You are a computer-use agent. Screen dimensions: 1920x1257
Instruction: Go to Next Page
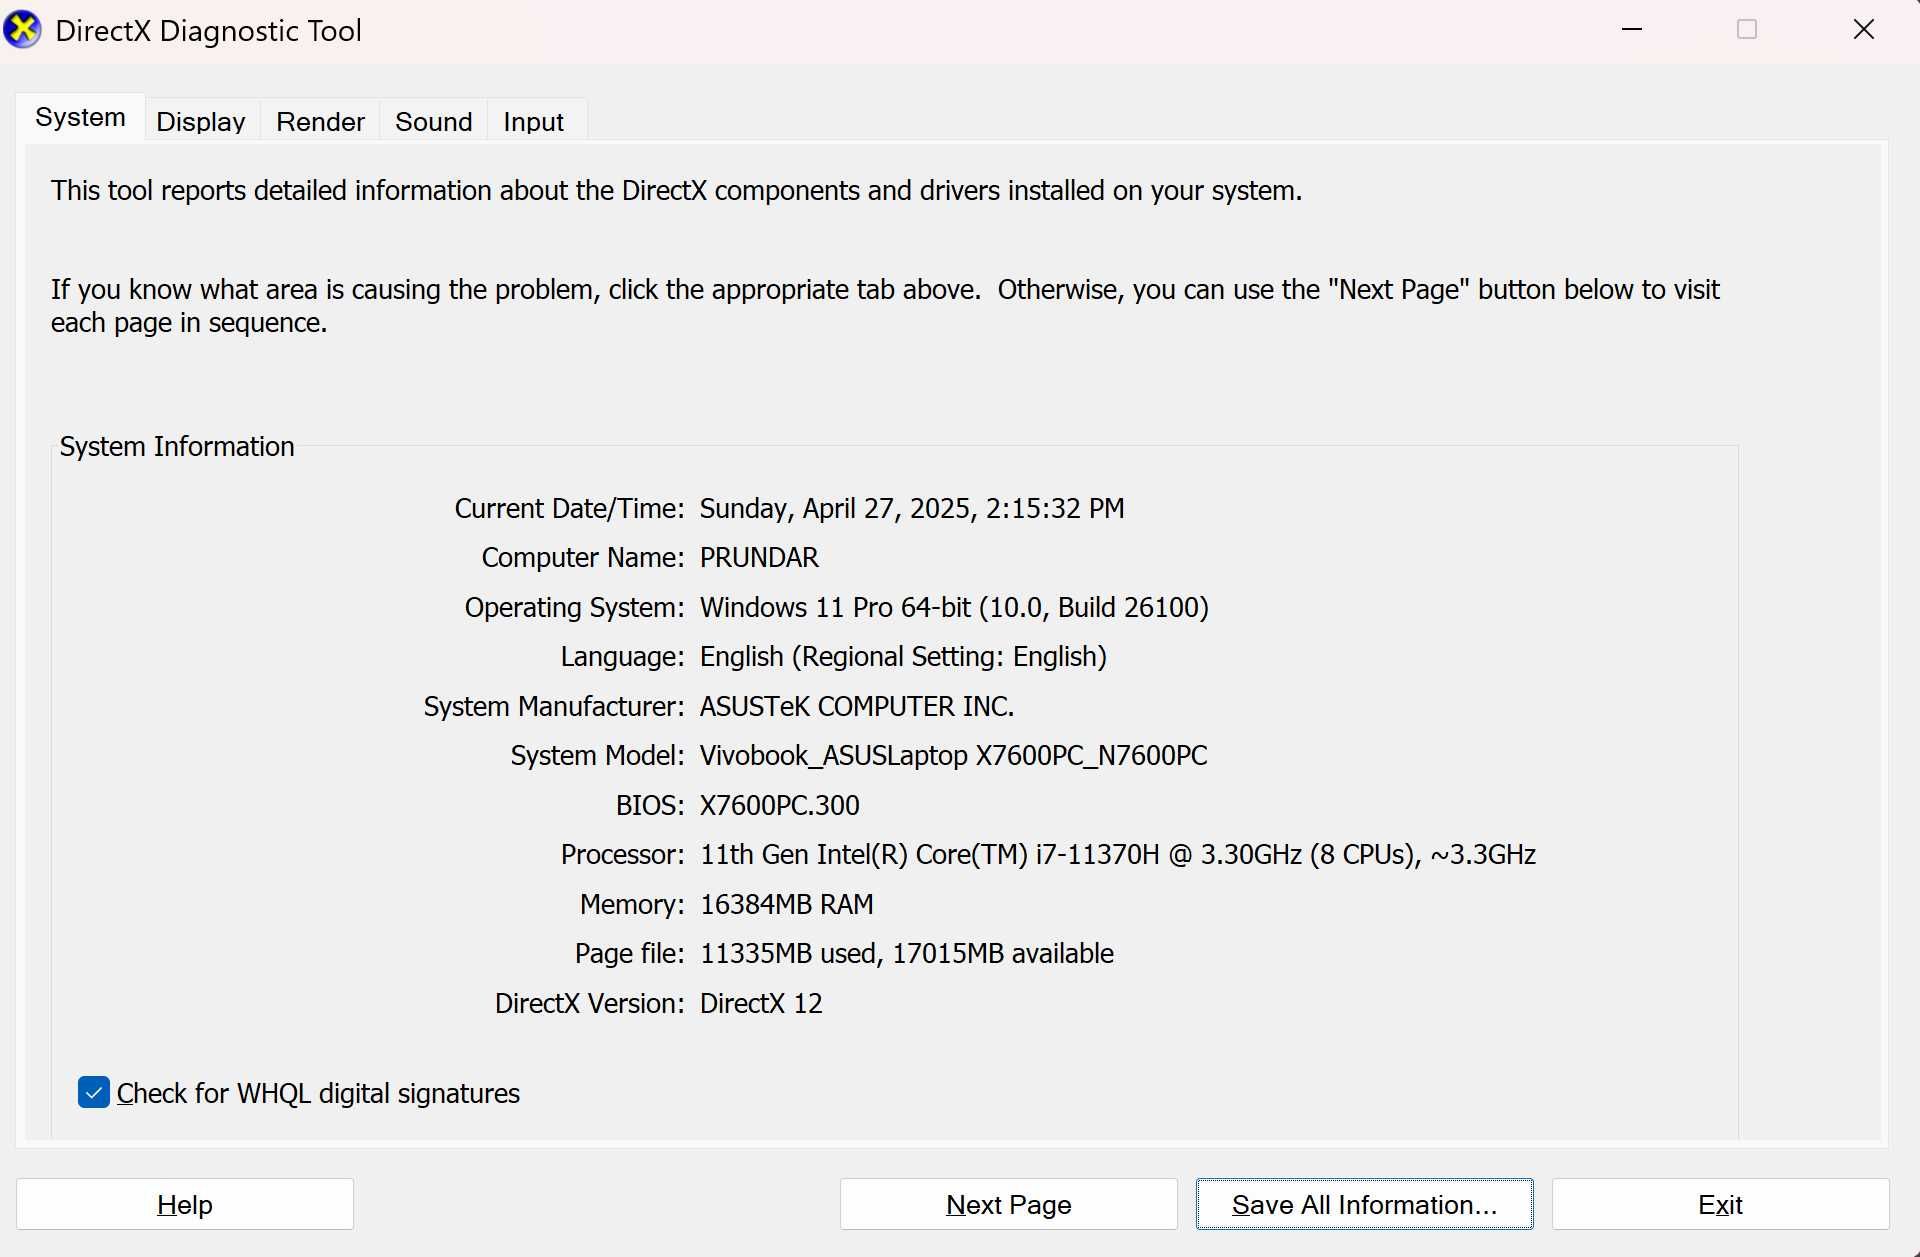click(x=1008, y=1204)
